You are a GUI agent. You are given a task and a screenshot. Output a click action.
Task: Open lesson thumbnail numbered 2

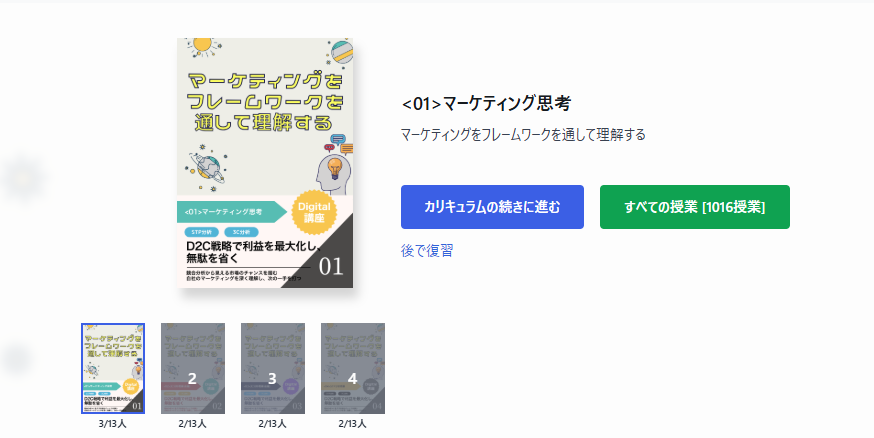[x=193, y=368]
